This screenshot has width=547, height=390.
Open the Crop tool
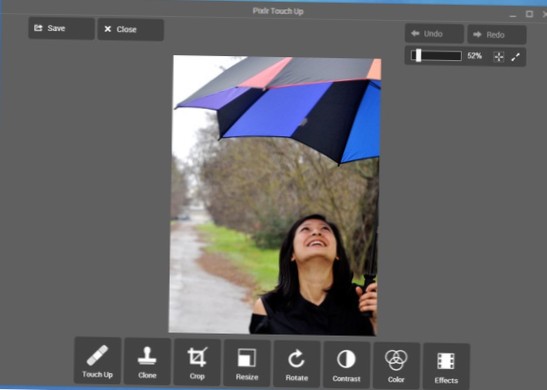tap(197, 362)
